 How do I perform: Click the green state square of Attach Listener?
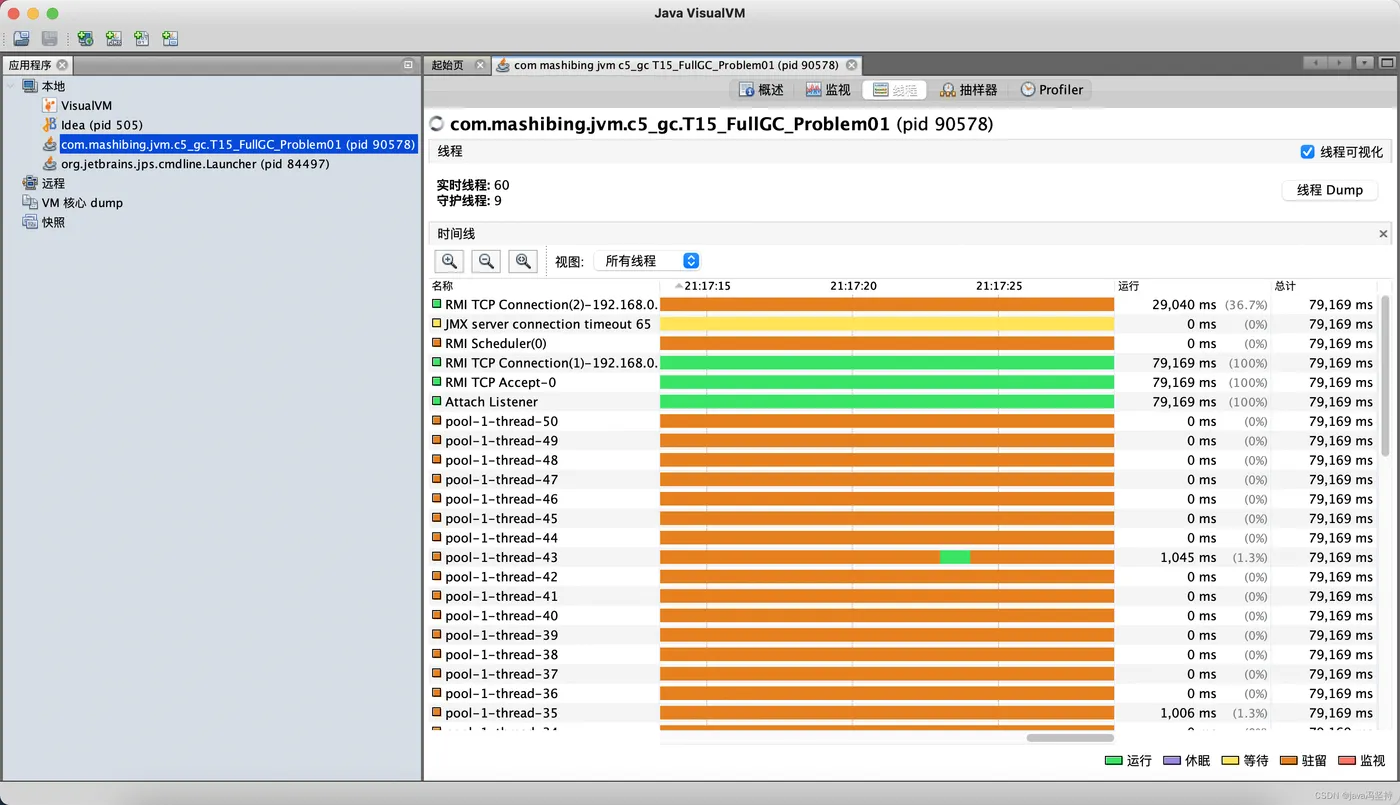tap(436, 401)
